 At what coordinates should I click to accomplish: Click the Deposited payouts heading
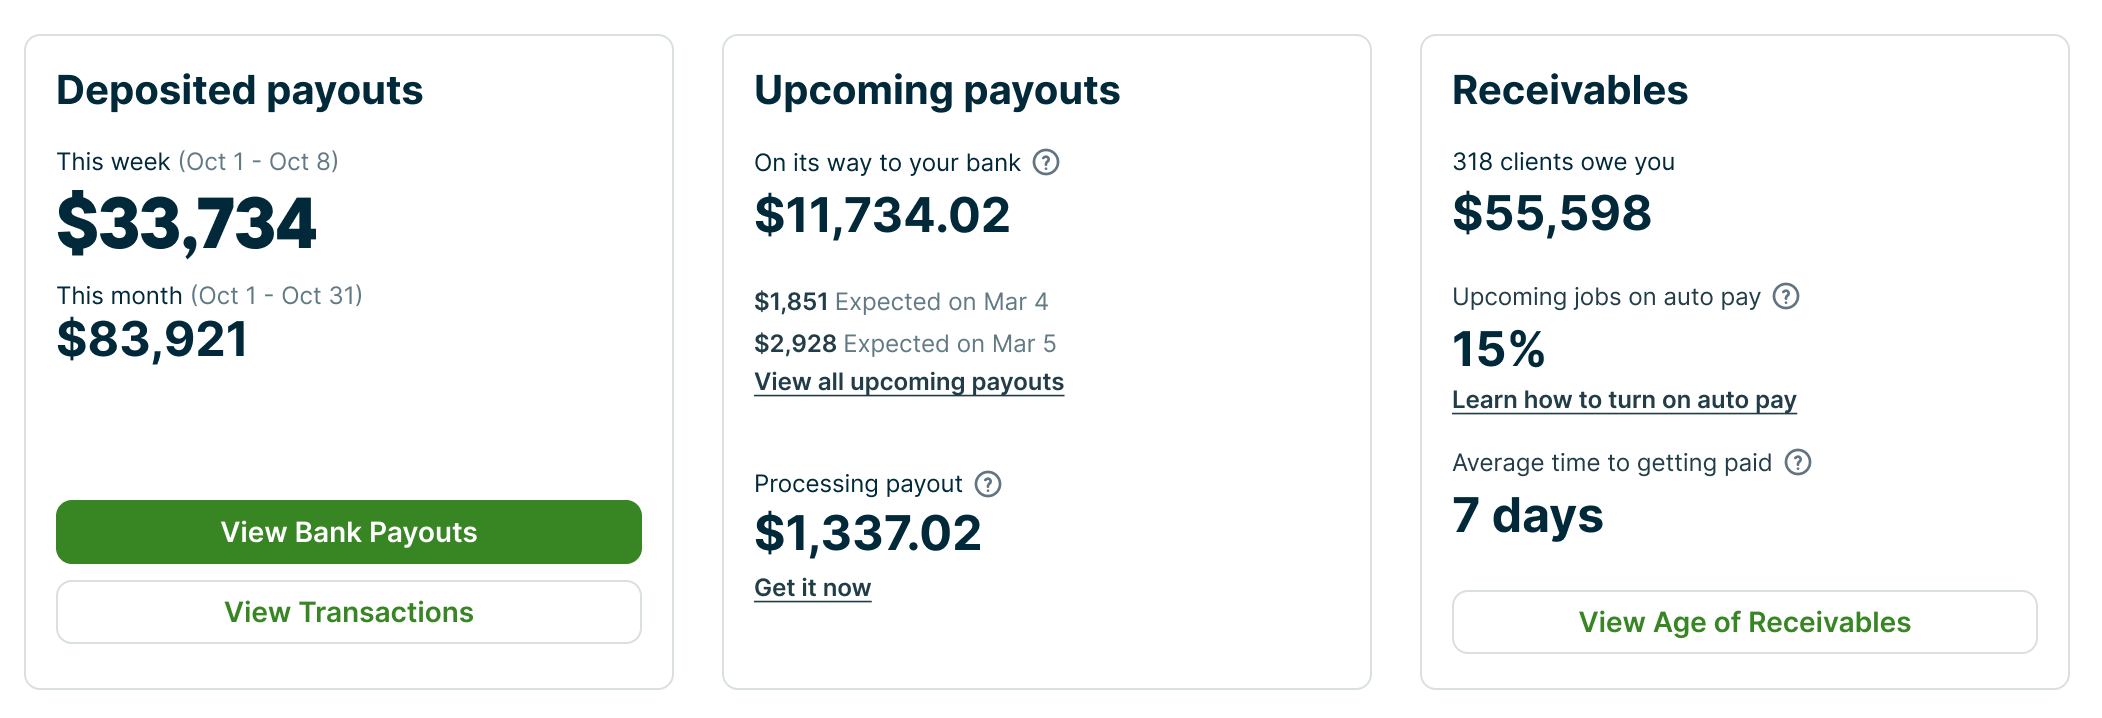tap(239, 90)
